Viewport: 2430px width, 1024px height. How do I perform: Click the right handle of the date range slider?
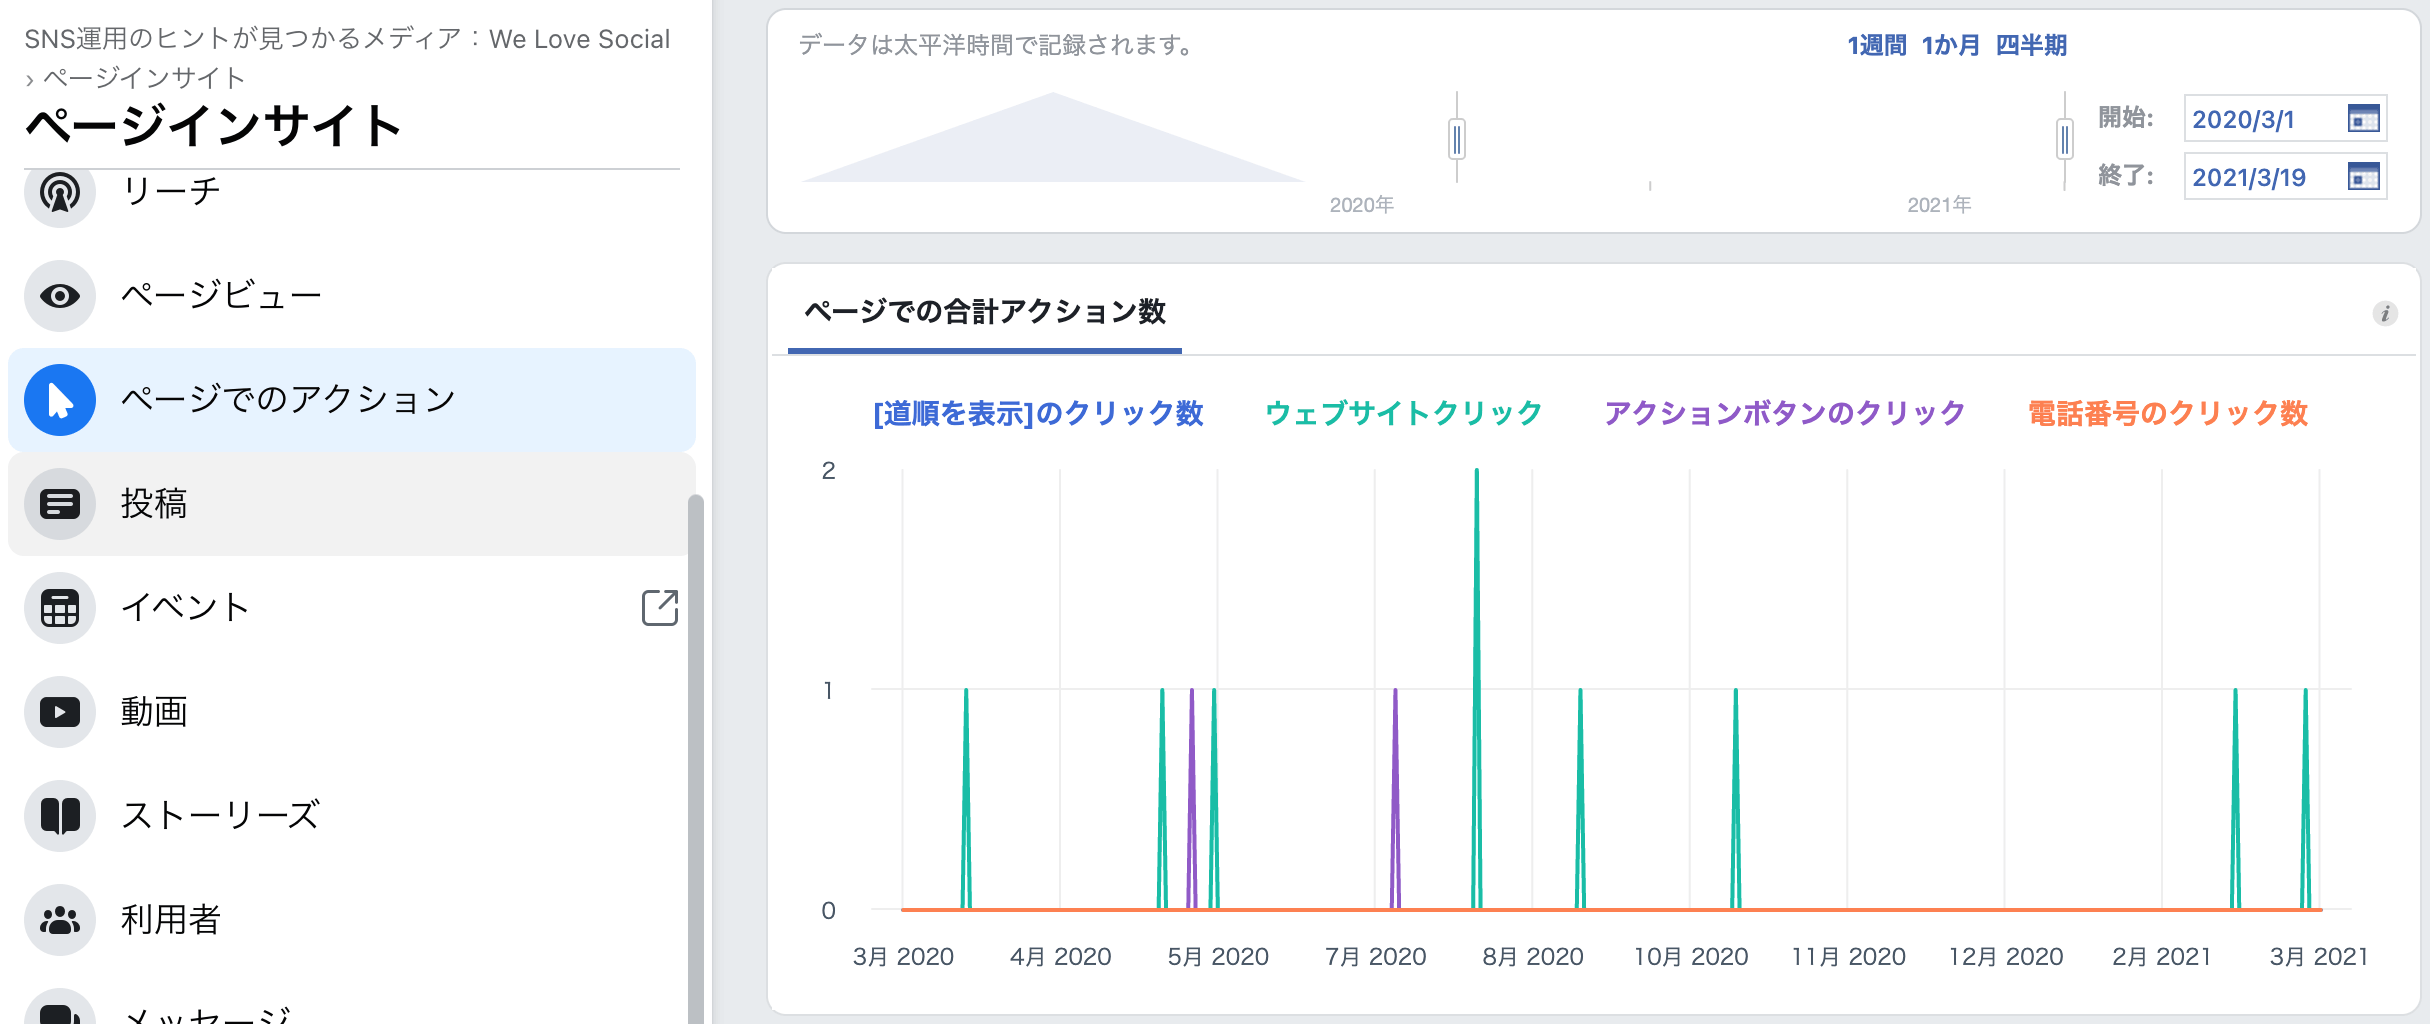click(2065, 138)
